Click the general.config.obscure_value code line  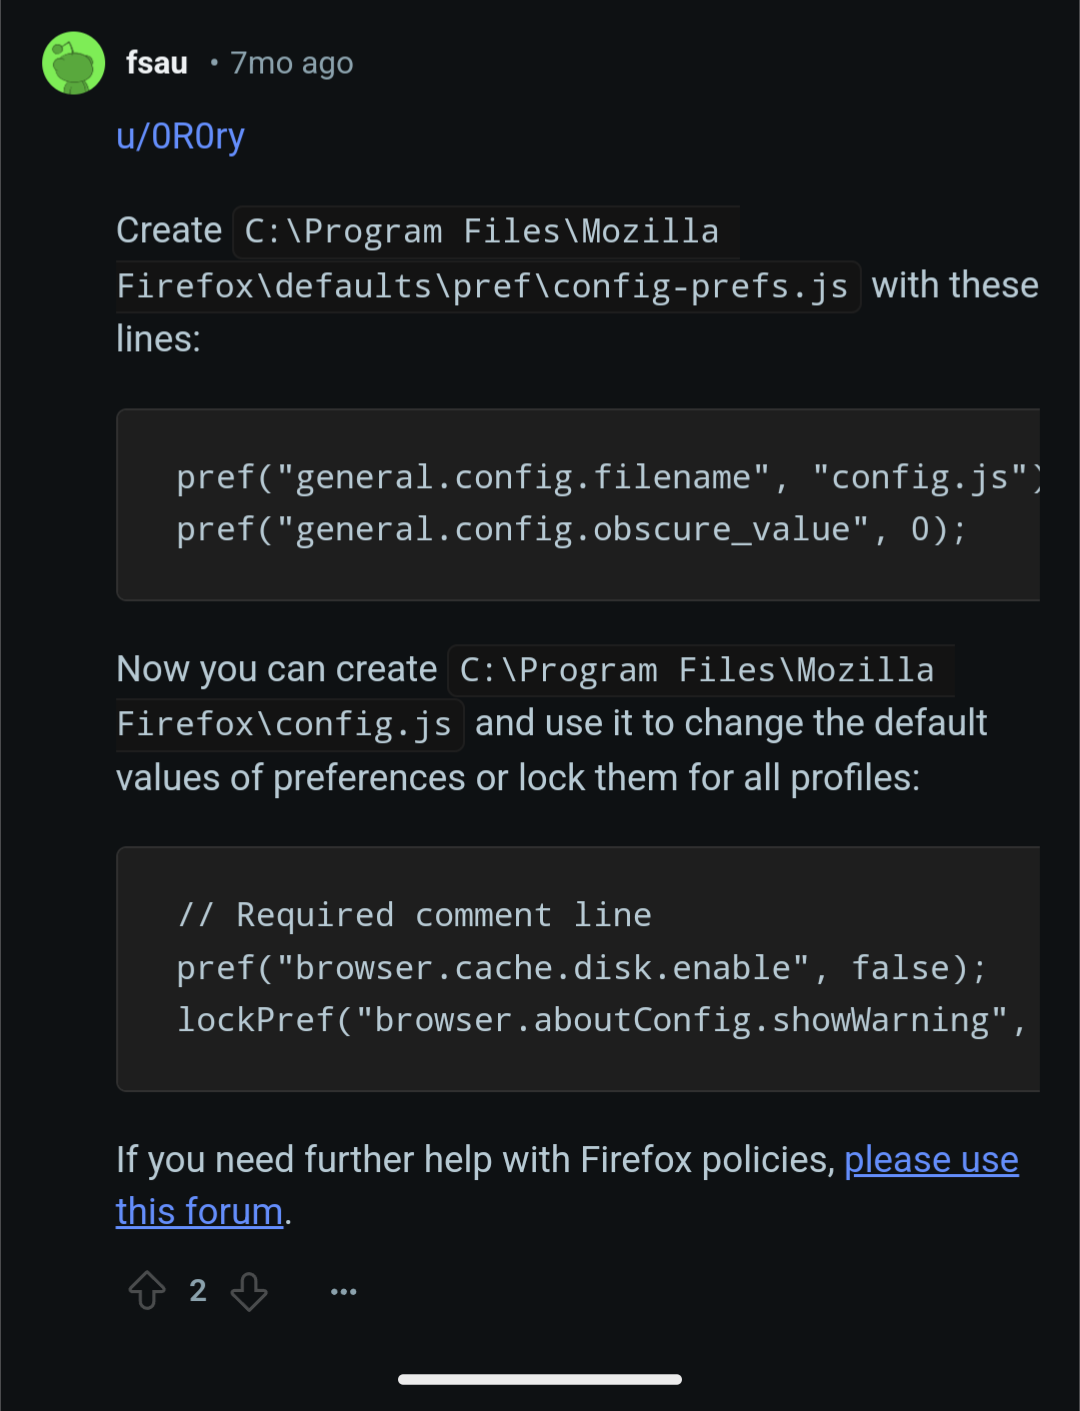click(x=571, y=529)
